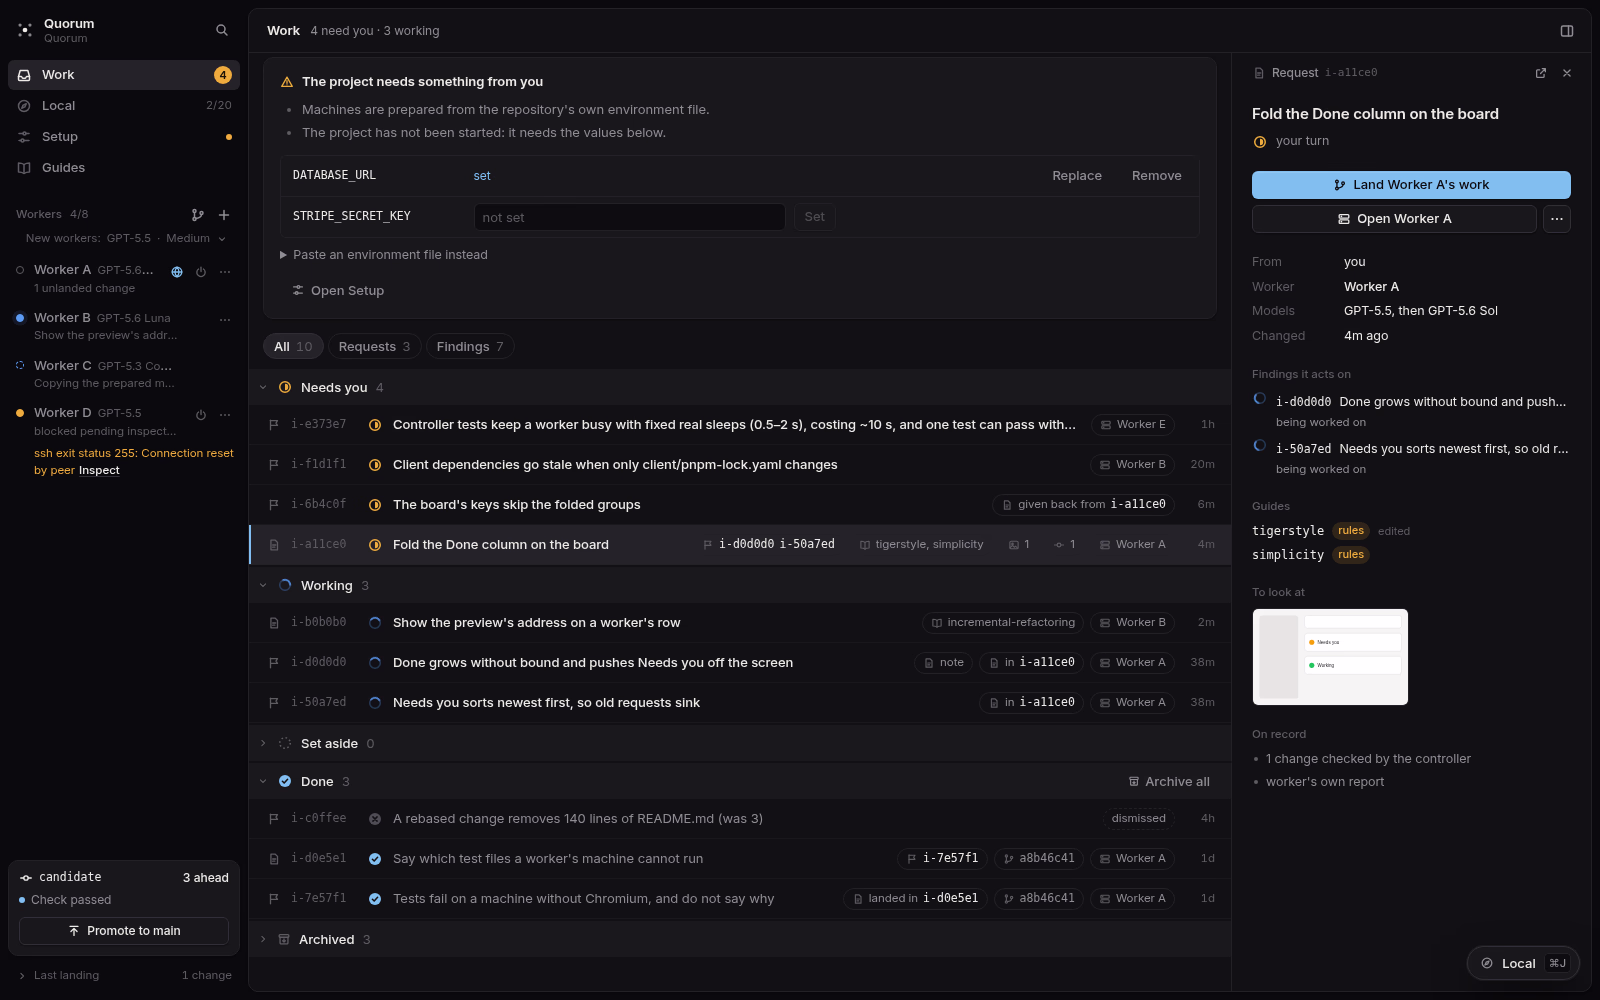Close the Request detail panel
This screenshot has height=1000, width=1600.
[x=1567, y=73]
